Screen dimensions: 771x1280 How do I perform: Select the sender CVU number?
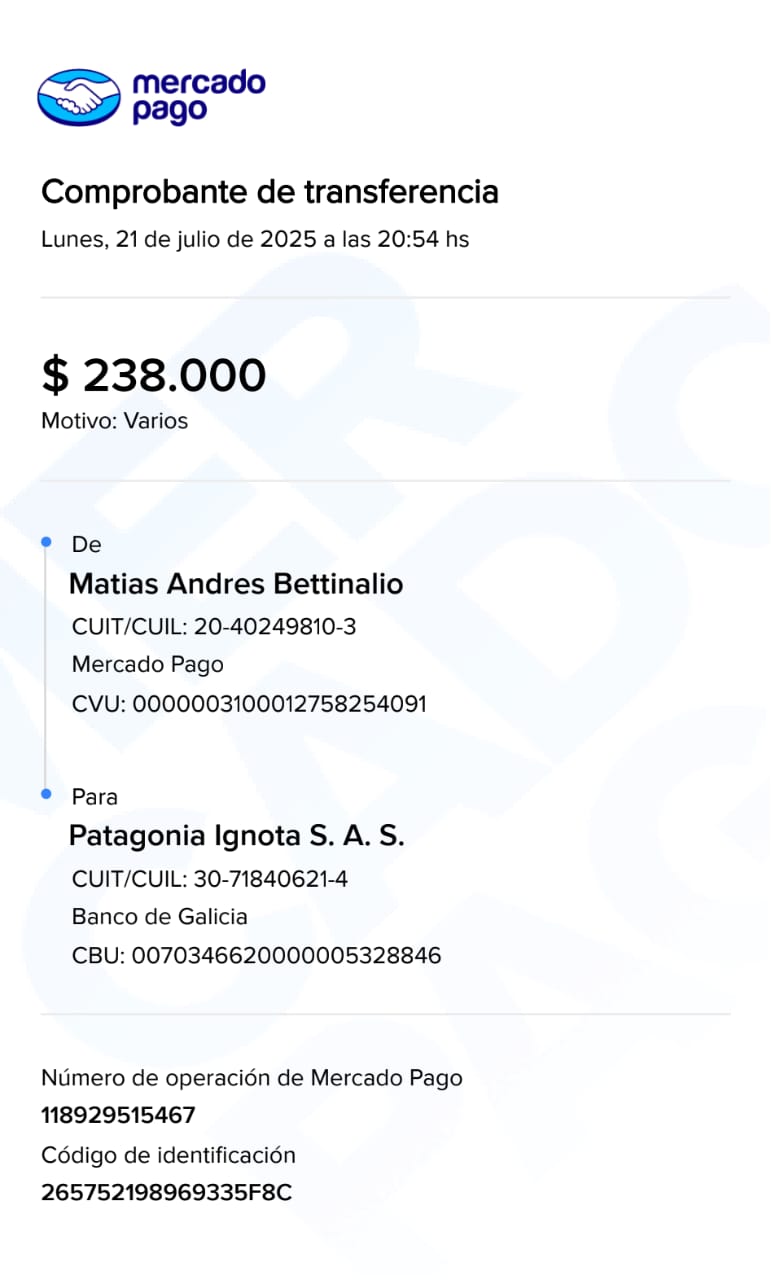pos(249,704)
